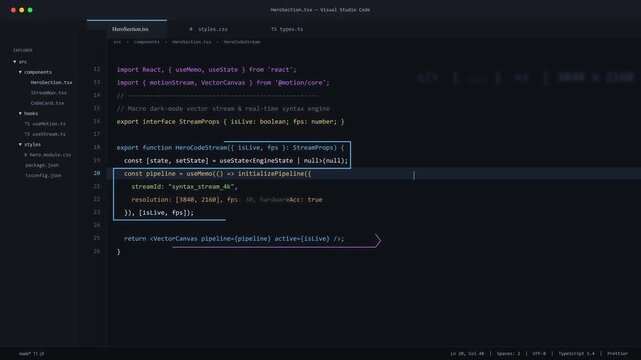Screen dimensions: 641x360
Task: Click the git branch status bar item
Action: click(31, 353)
